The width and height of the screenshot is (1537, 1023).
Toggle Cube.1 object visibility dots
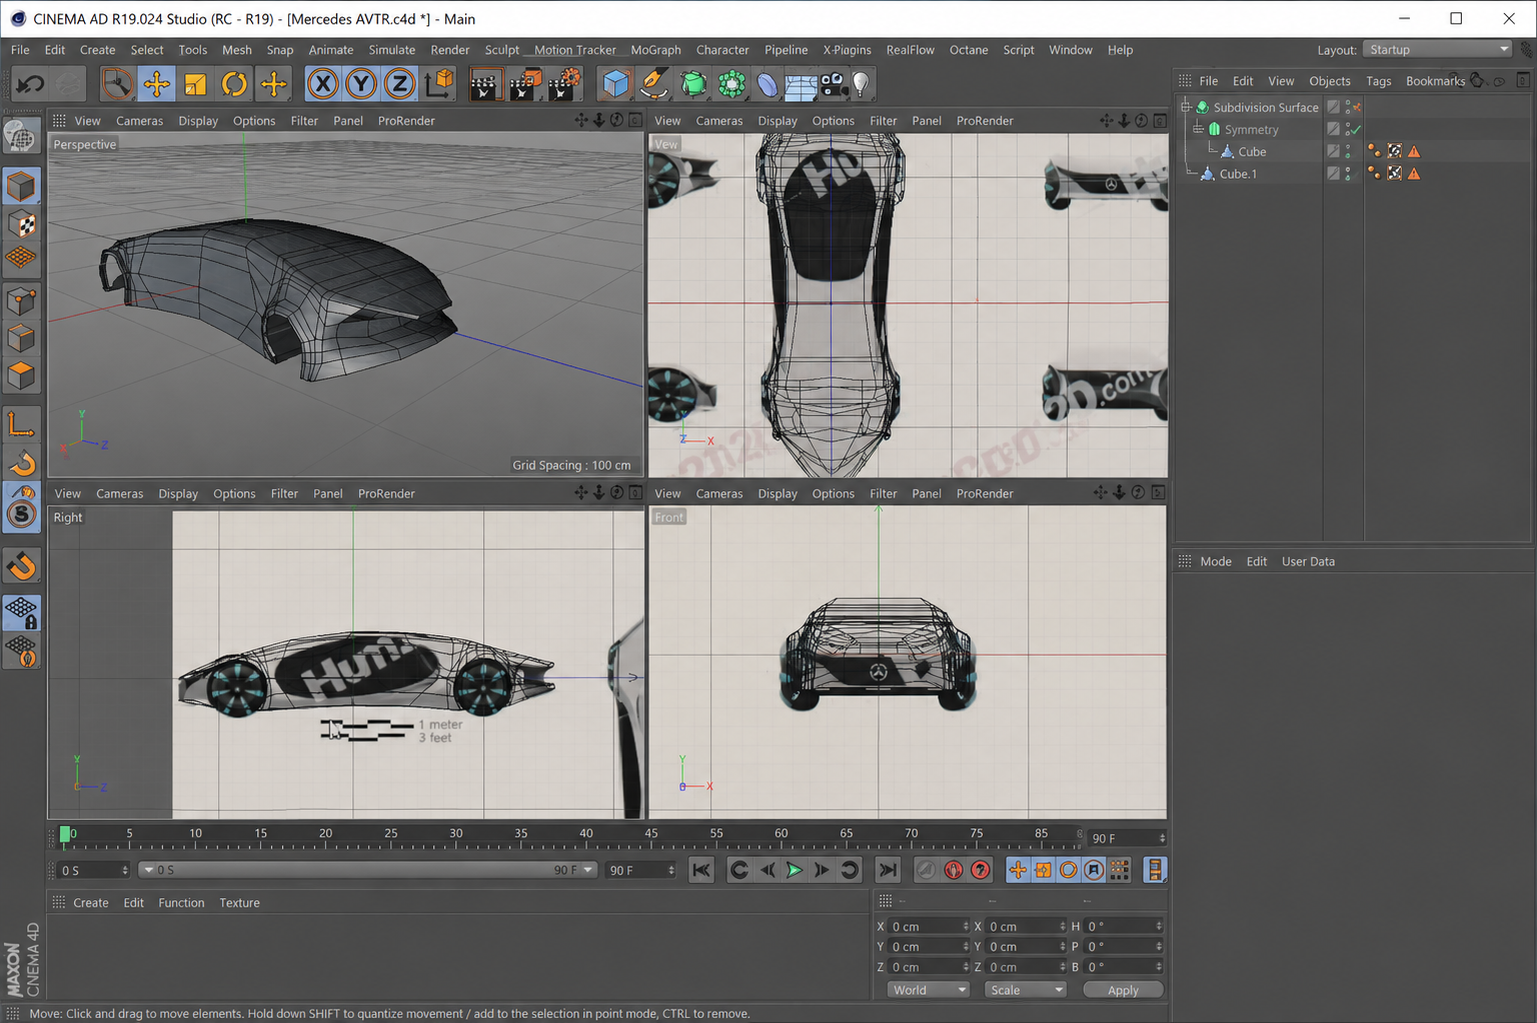[x=1348, y=173]
